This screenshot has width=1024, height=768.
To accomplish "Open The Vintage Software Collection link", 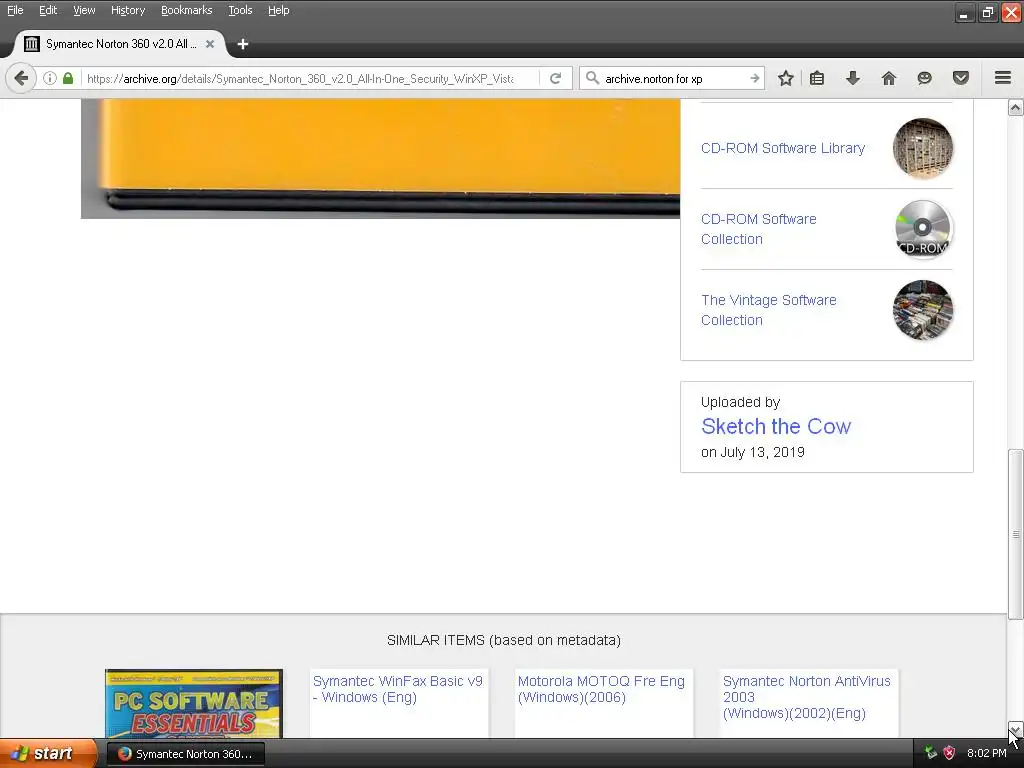I will [x=769, y=310].
